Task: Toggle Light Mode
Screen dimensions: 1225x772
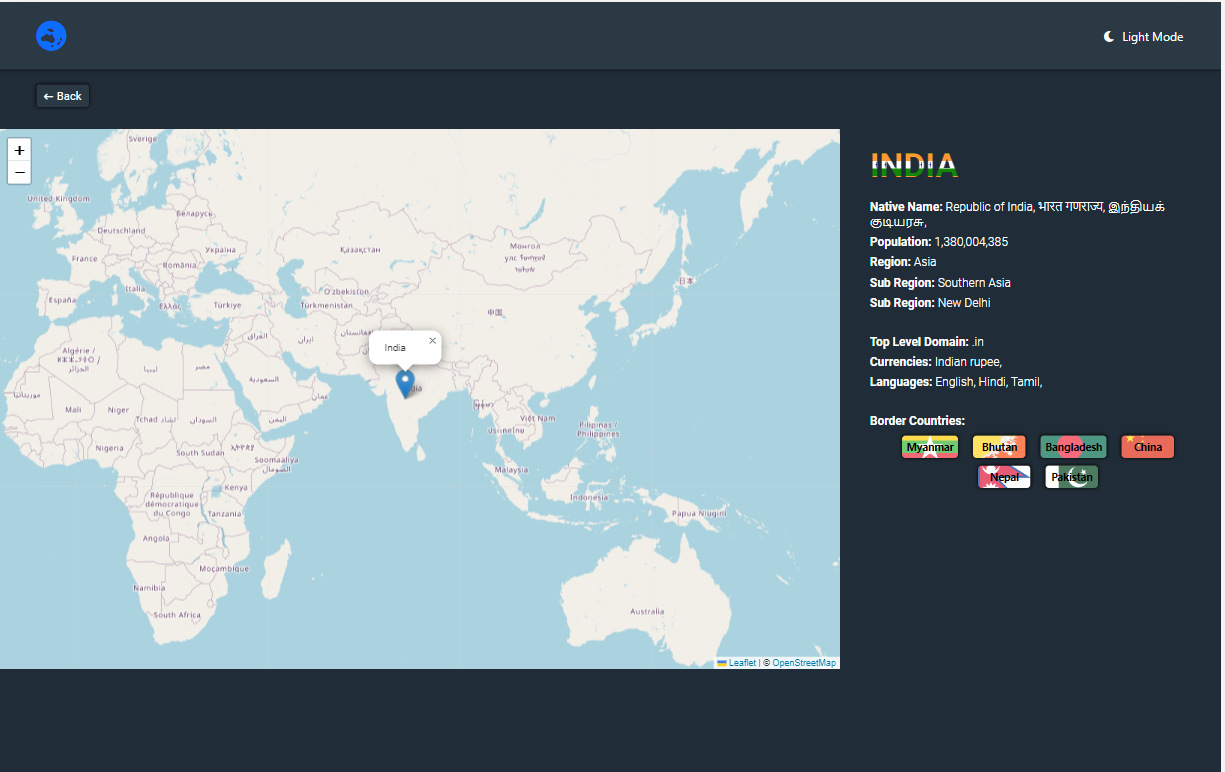Action: [x=1143, y=36]
